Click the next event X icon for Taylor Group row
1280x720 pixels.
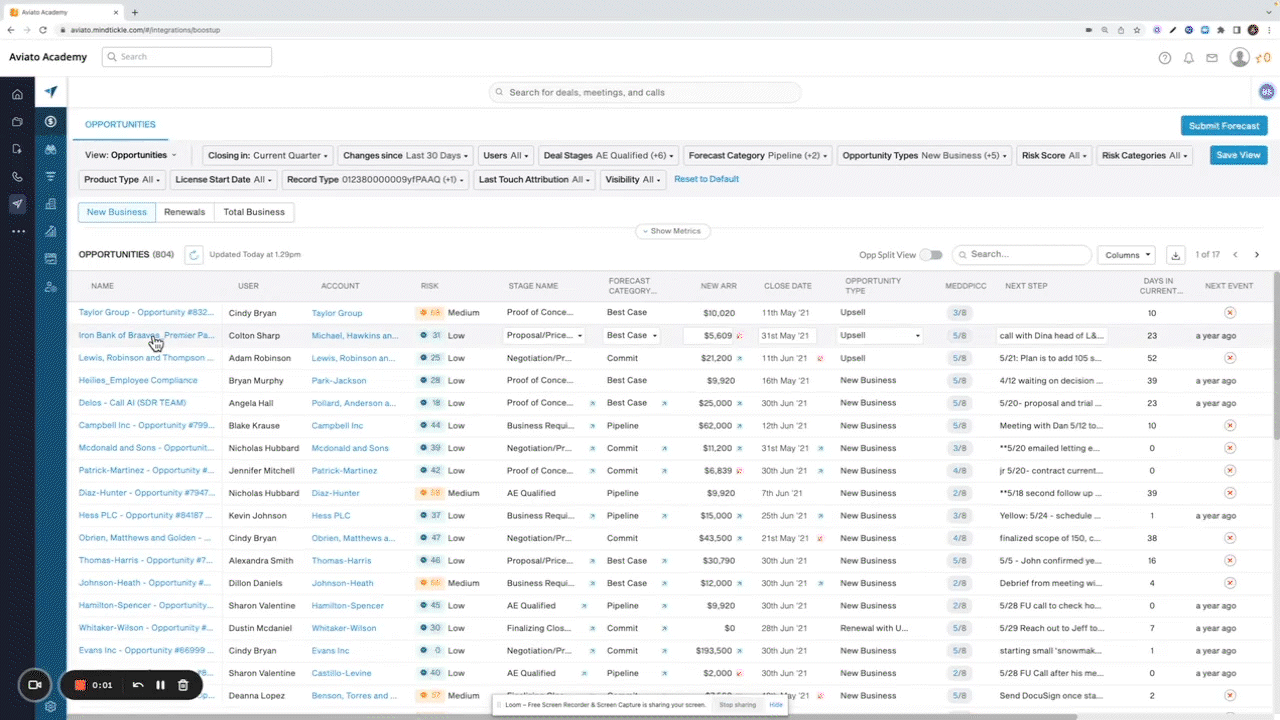tap(1230, 313)
